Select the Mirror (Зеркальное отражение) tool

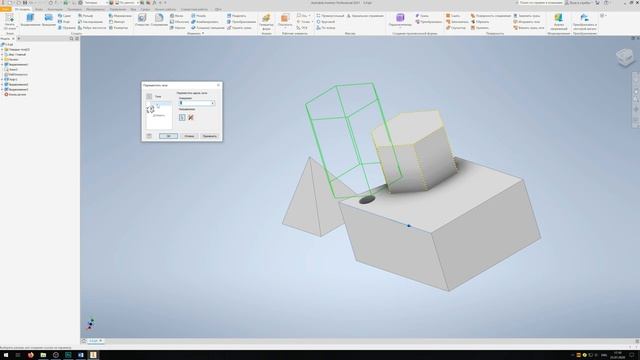[365, 16]
